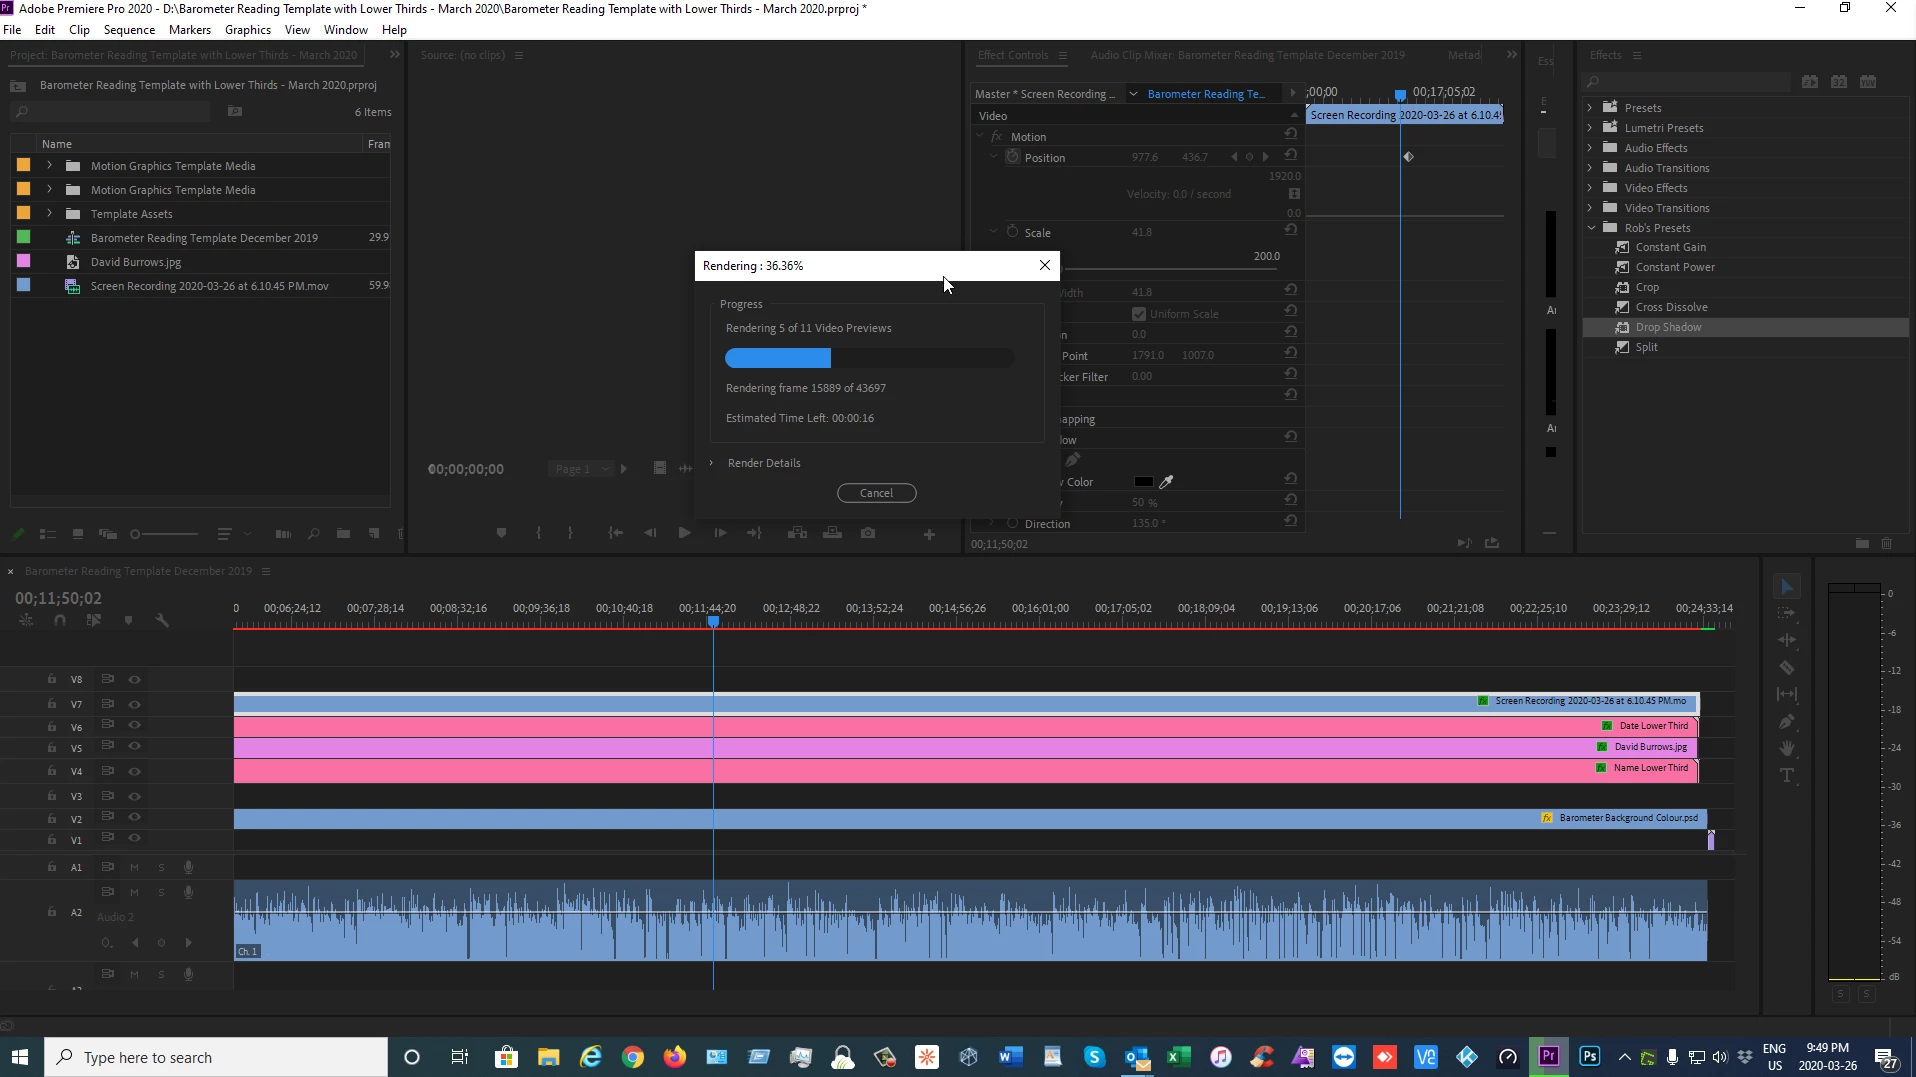The width and height of the screenshot is (1916, 1077).
Task: Open the Graphics menu
Action: (248, 29)
